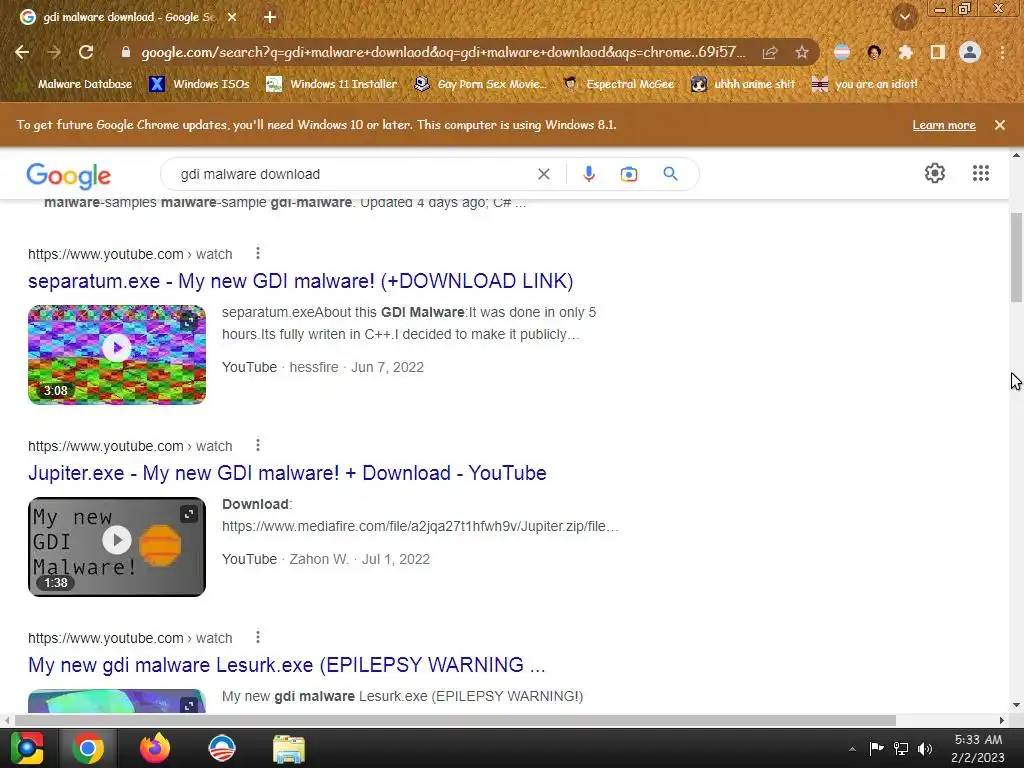Open the Gay Porn Sex Movie... bookmark
1024x768 pixels.
[481, 84]
